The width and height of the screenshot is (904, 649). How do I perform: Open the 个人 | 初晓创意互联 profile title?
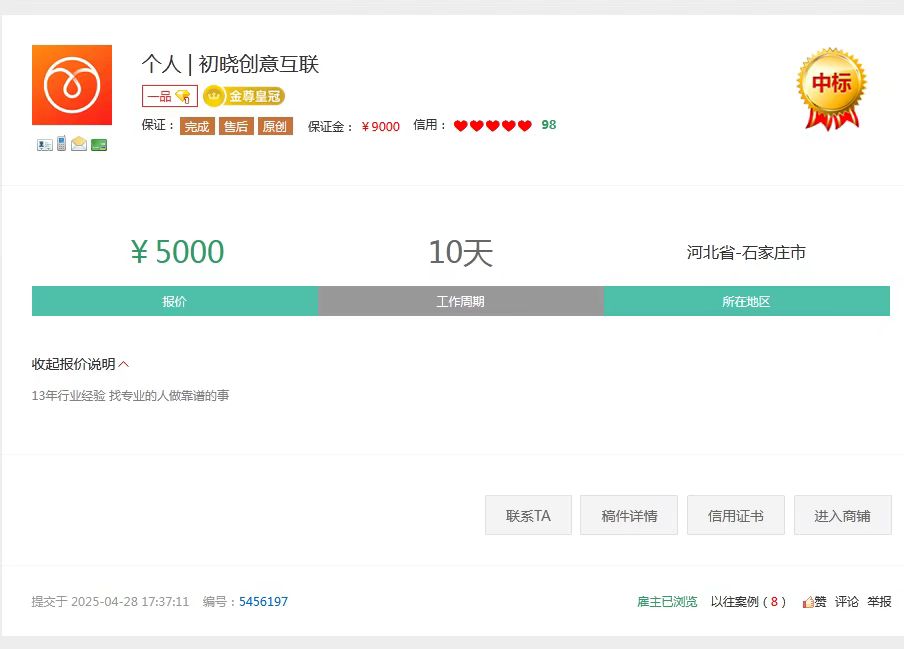[230, 63]
